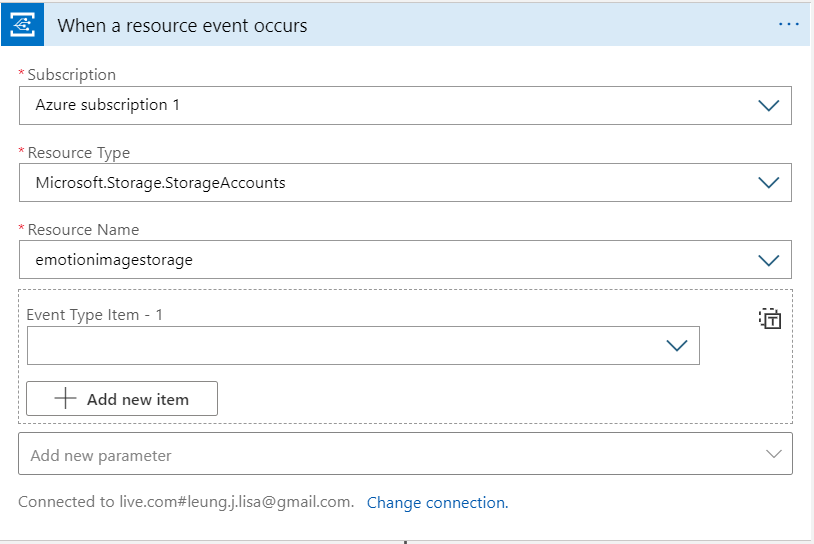Open Event Type Item 1 chevron arrow
Screen dimensions: 814x544
pos(677,345)
